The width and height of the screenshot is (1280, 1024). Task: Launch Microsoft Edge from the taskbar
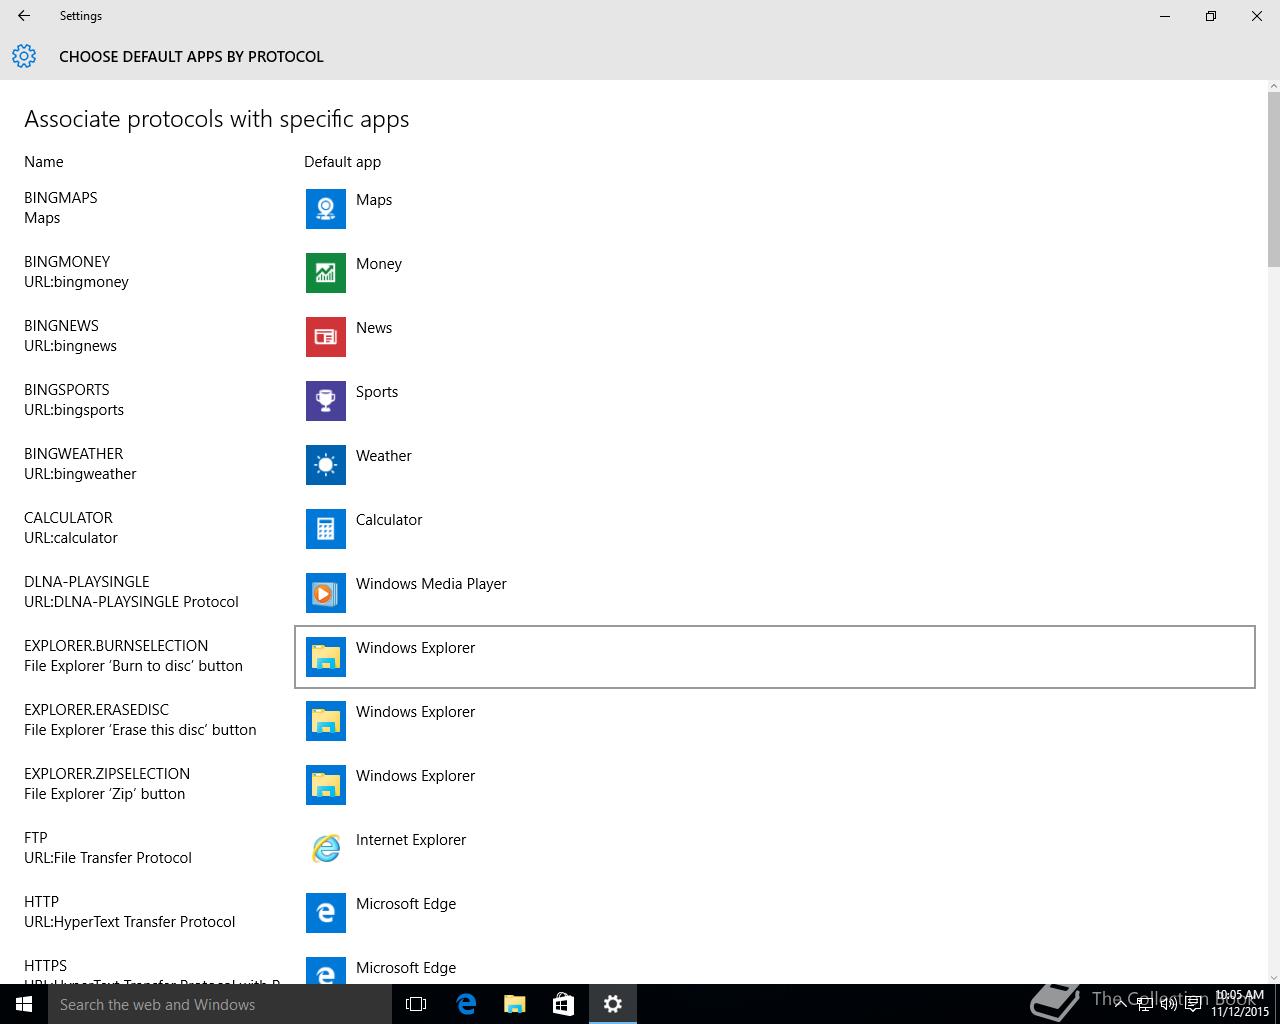coord(466,1004)
